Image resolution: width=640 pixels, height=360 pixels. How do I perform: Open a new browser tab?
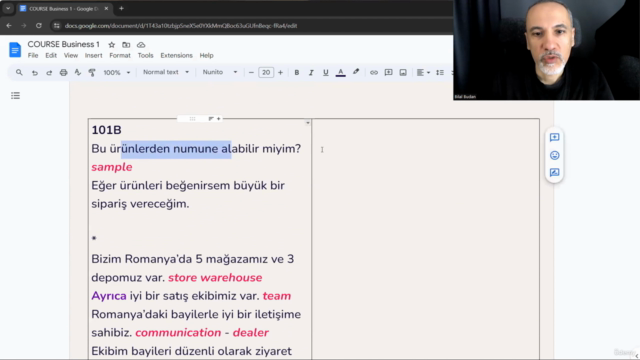[x=121, y=9]
